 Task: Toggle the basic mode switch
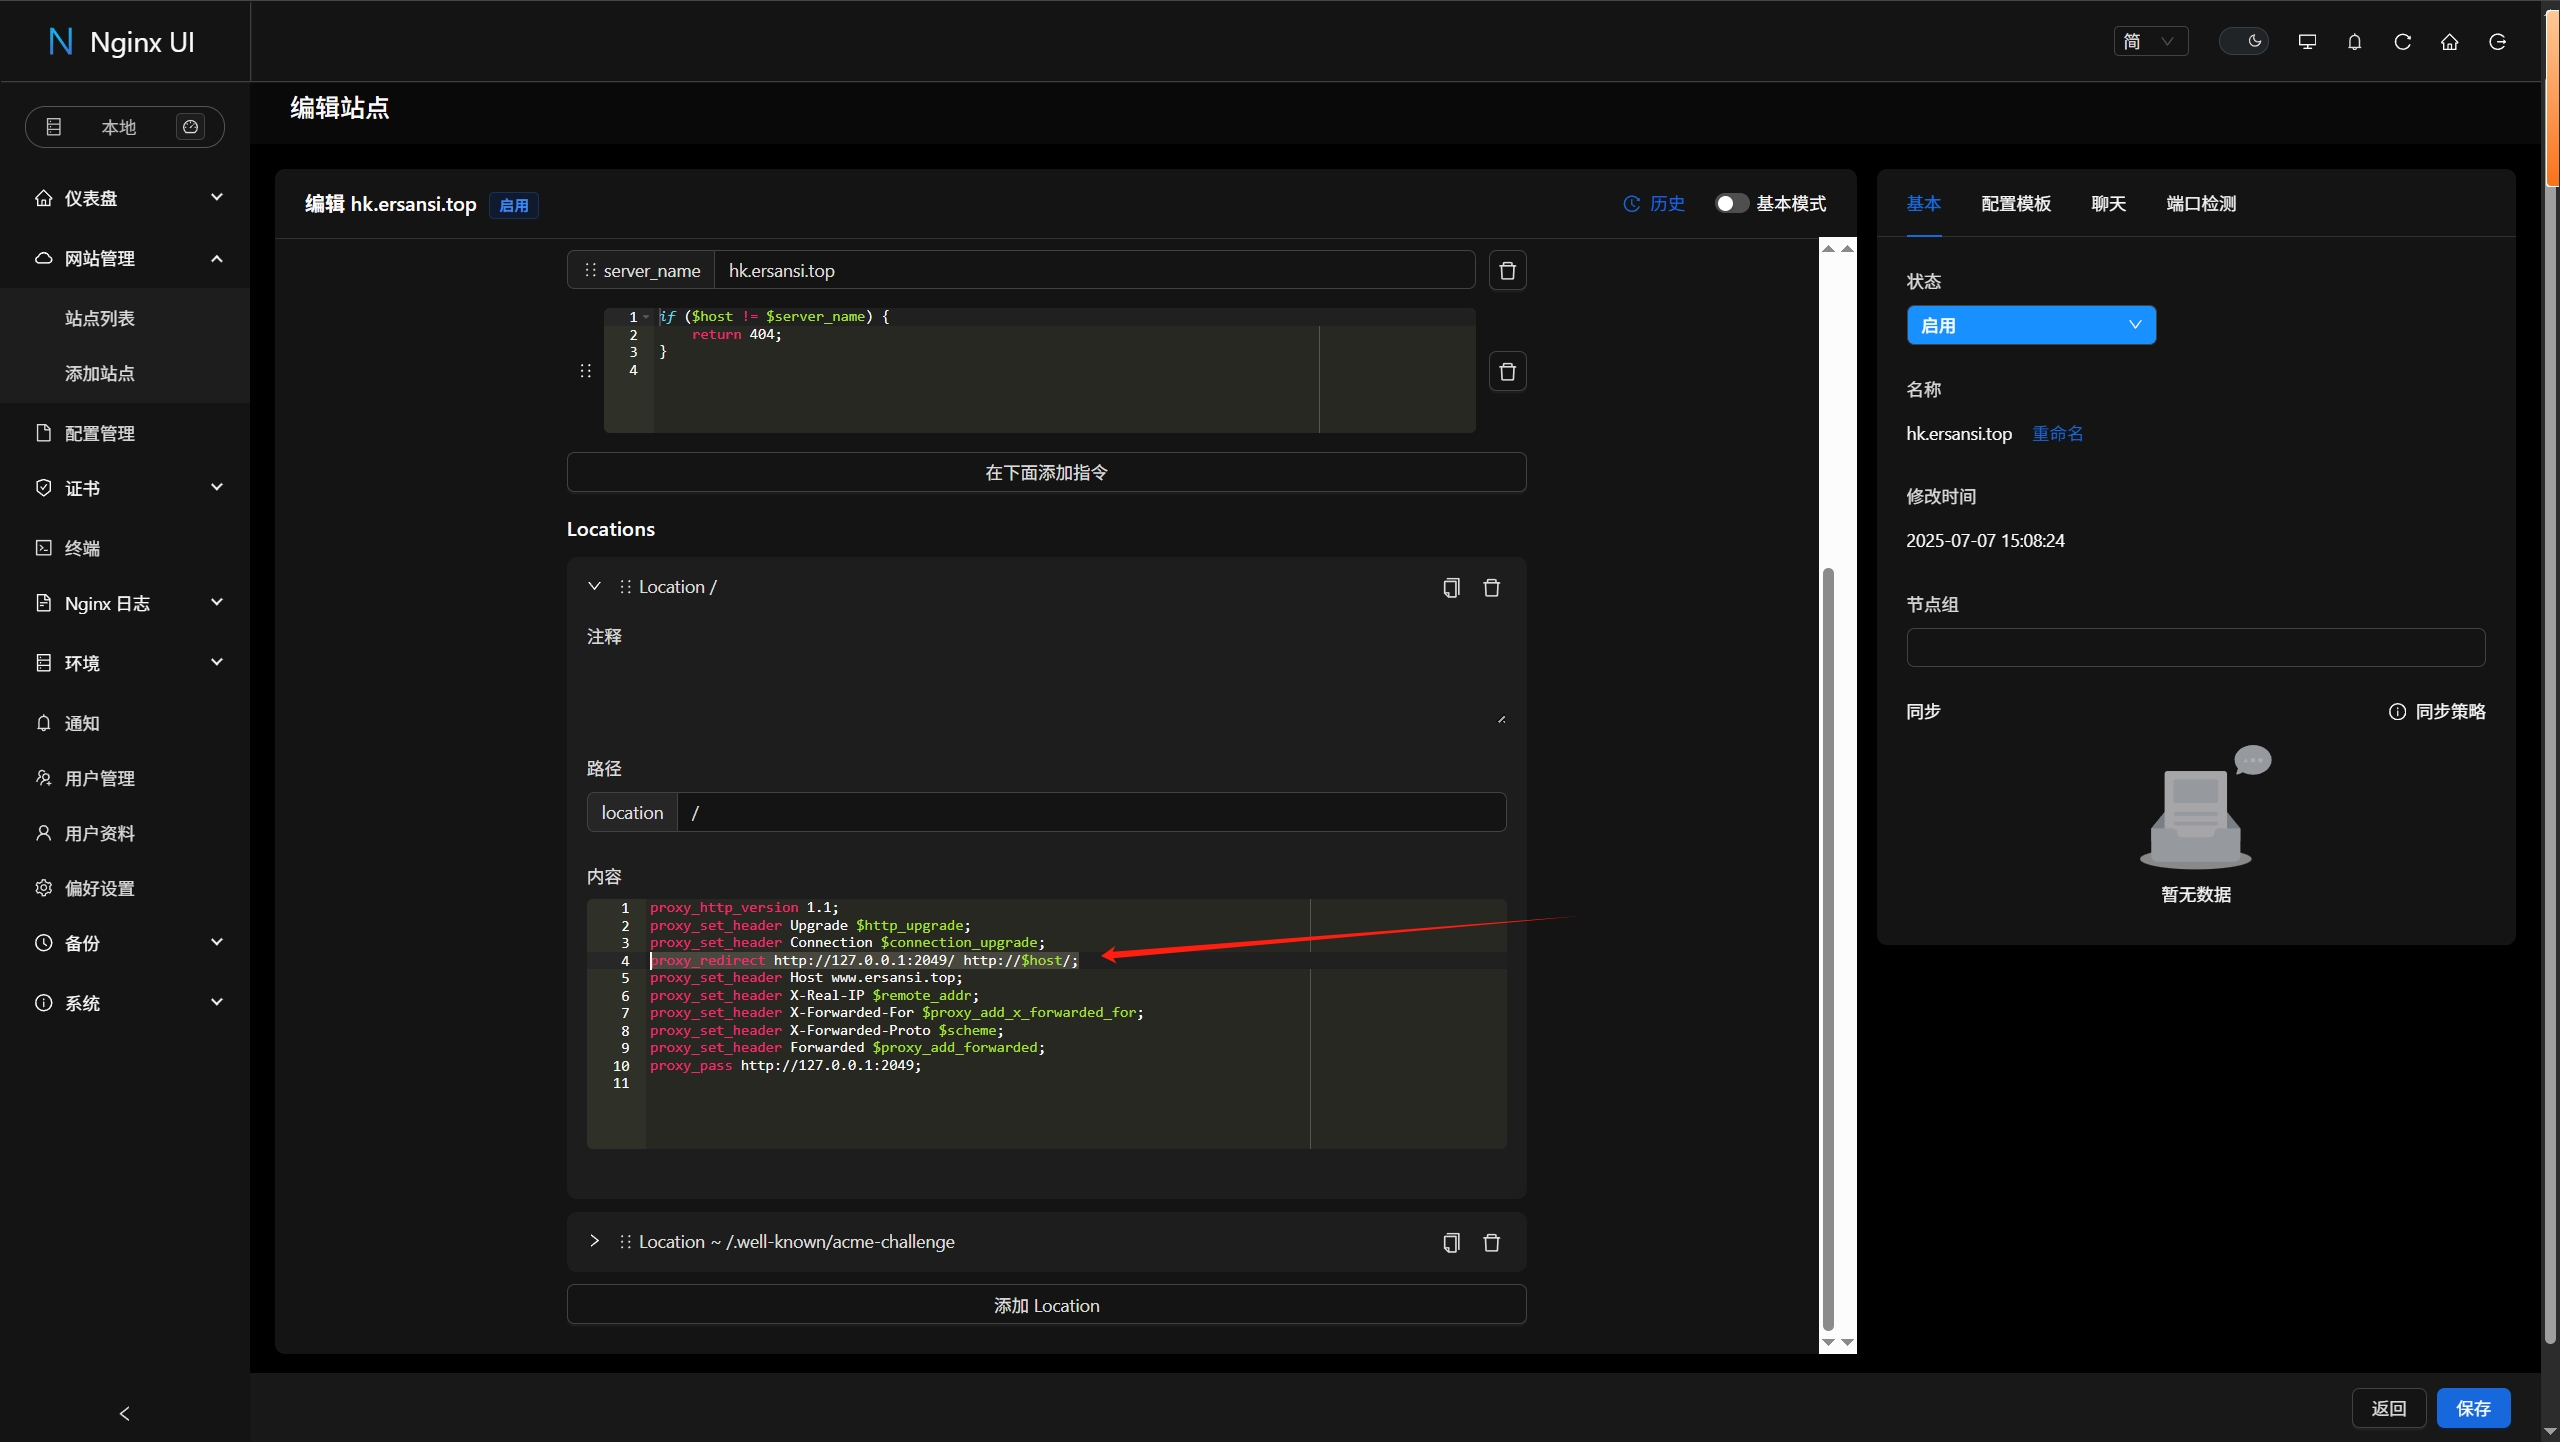(x=1731, y=204)
